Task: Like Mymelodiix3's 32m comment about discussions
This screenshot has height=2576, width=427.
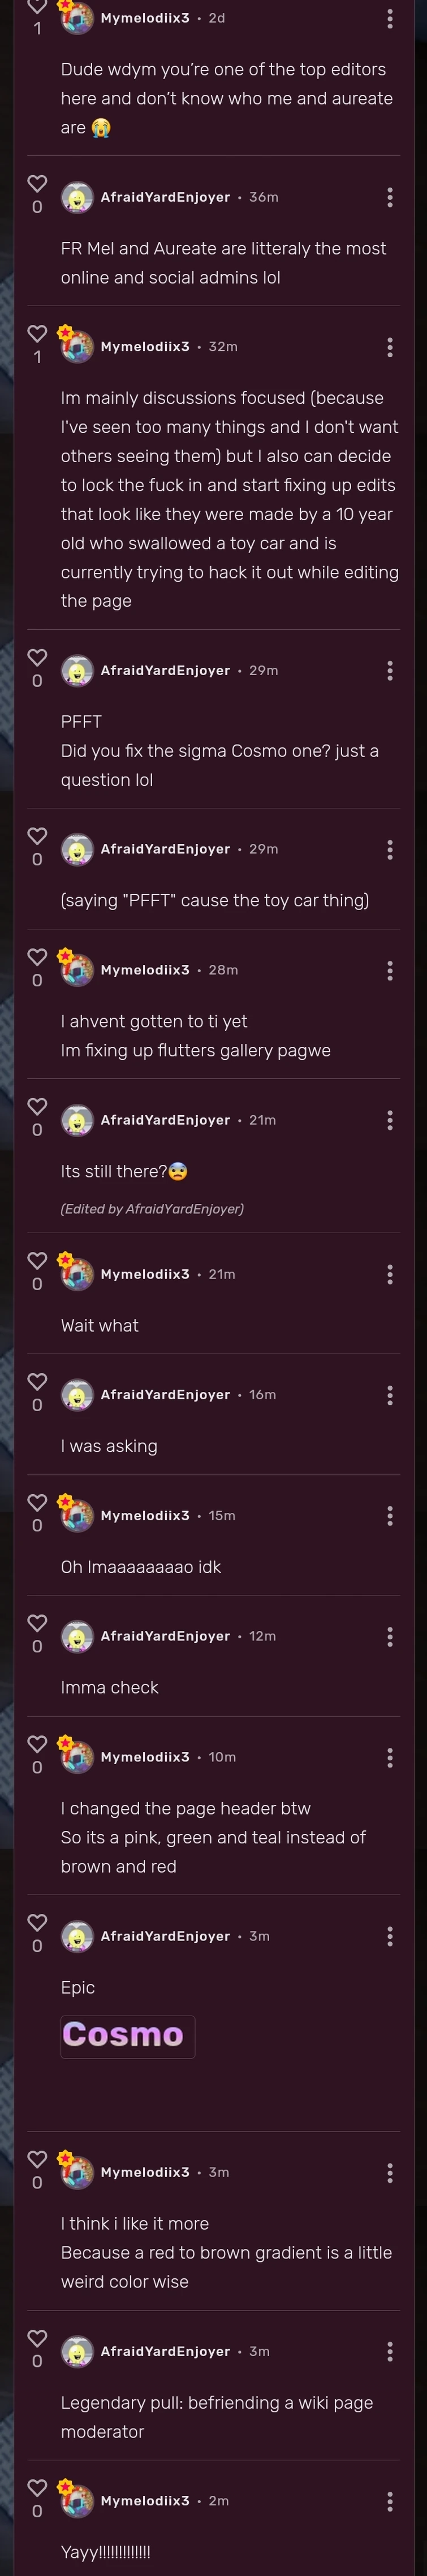Action: click(37, 333)
